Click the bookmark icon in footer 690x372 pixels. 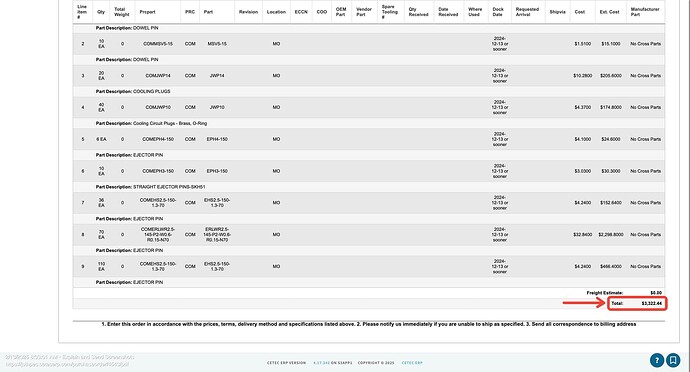coord(673,360)
